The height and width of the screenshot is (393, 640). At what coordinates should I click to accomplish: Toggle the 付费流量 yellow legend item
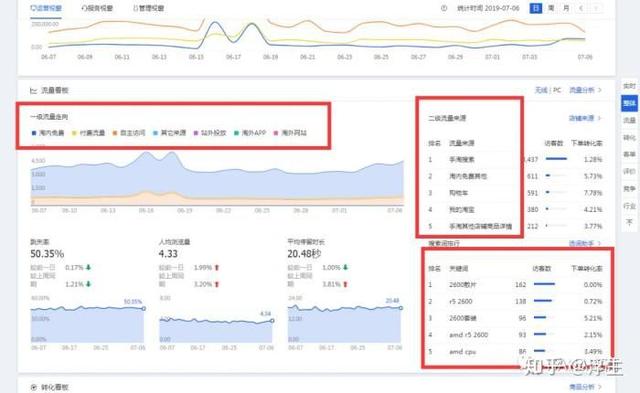click(89, 133)
